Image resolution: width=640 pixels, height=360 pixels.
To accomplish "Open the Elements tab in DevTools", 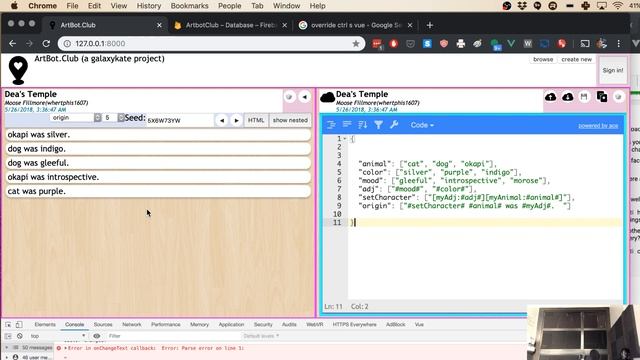I will (x=45, y=324).
